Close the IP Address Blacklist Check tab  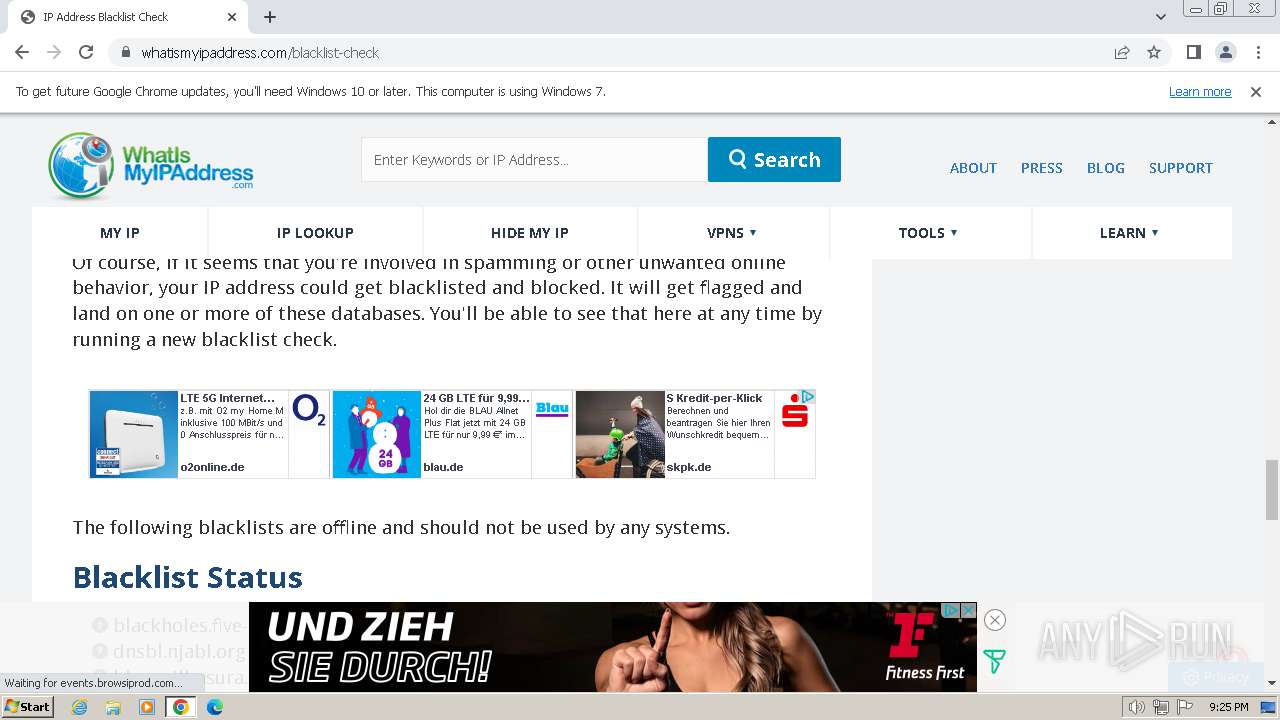(232, 17)
